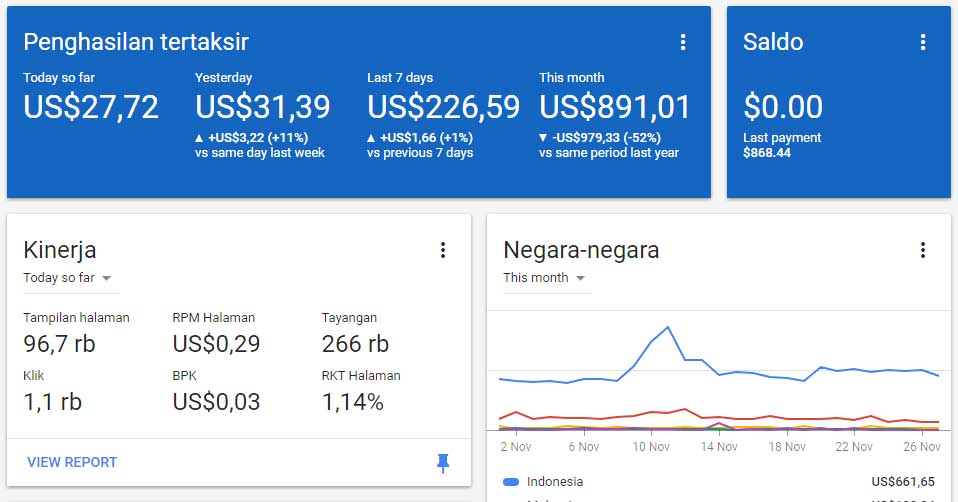The image size is (958, 502).
Task: Pin the Kinerja card with pushpin icon
Action: (x=443, y=463)
